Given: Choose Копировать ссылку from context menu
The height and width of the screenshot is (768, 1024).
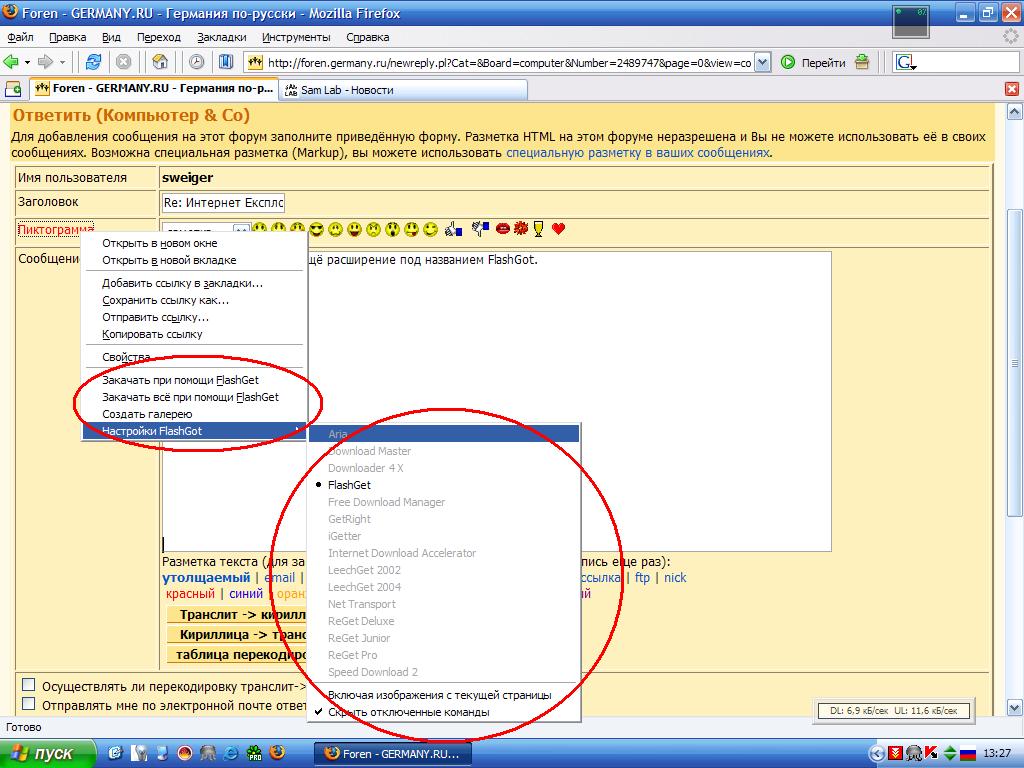Looking at the screenshot, I should tap(195, 334).
